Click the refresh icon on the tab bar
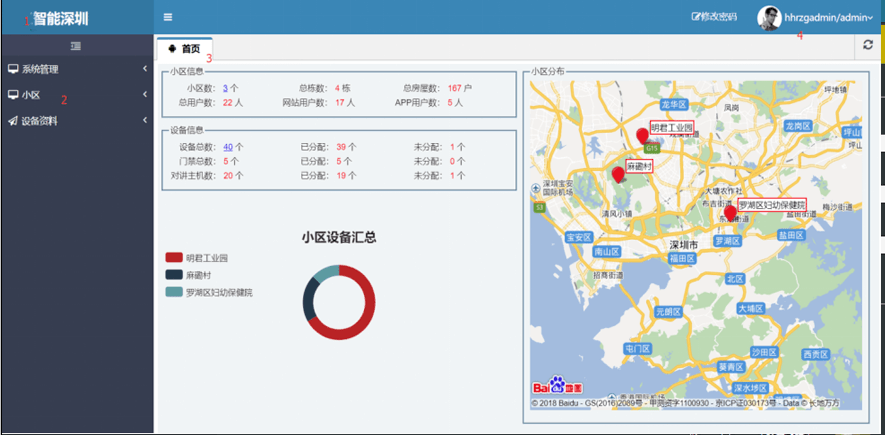Image resolution: width=885 pixels, height=435 pixels. point(868,46)
